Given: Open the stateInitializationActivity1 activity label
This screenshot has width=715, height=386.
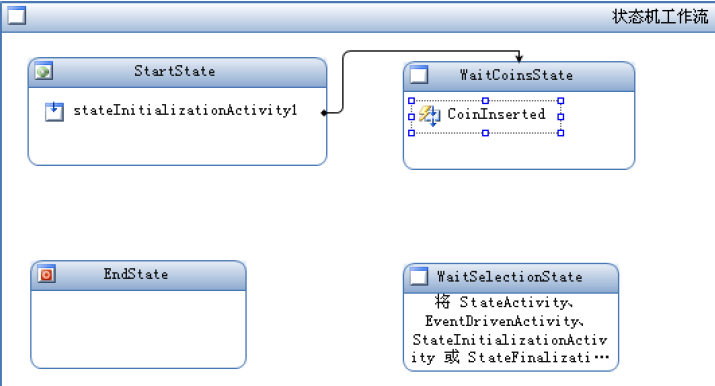Looking at the screenshot, I should click(x=185, y=110).
